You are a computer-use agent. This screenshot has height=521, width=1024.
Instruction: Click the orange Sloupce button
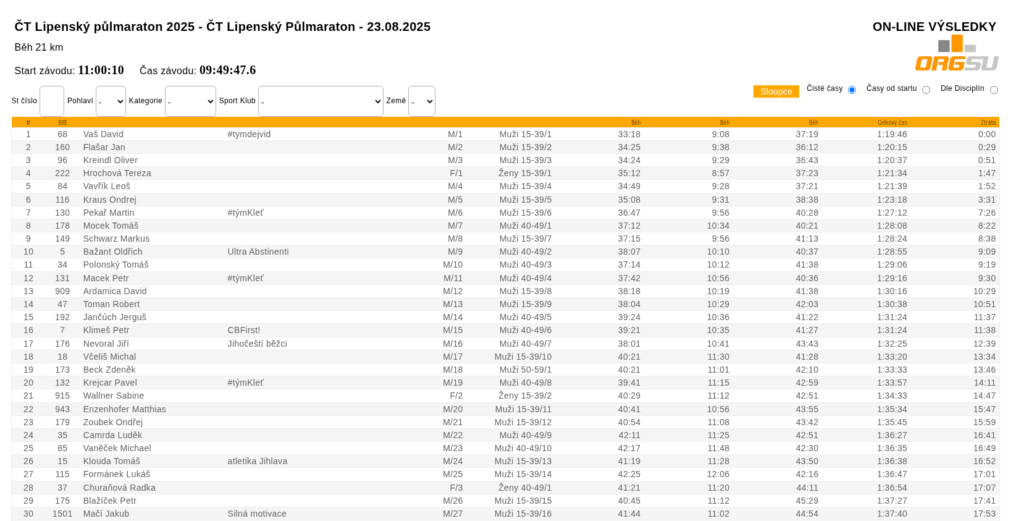tap(776, 91)
